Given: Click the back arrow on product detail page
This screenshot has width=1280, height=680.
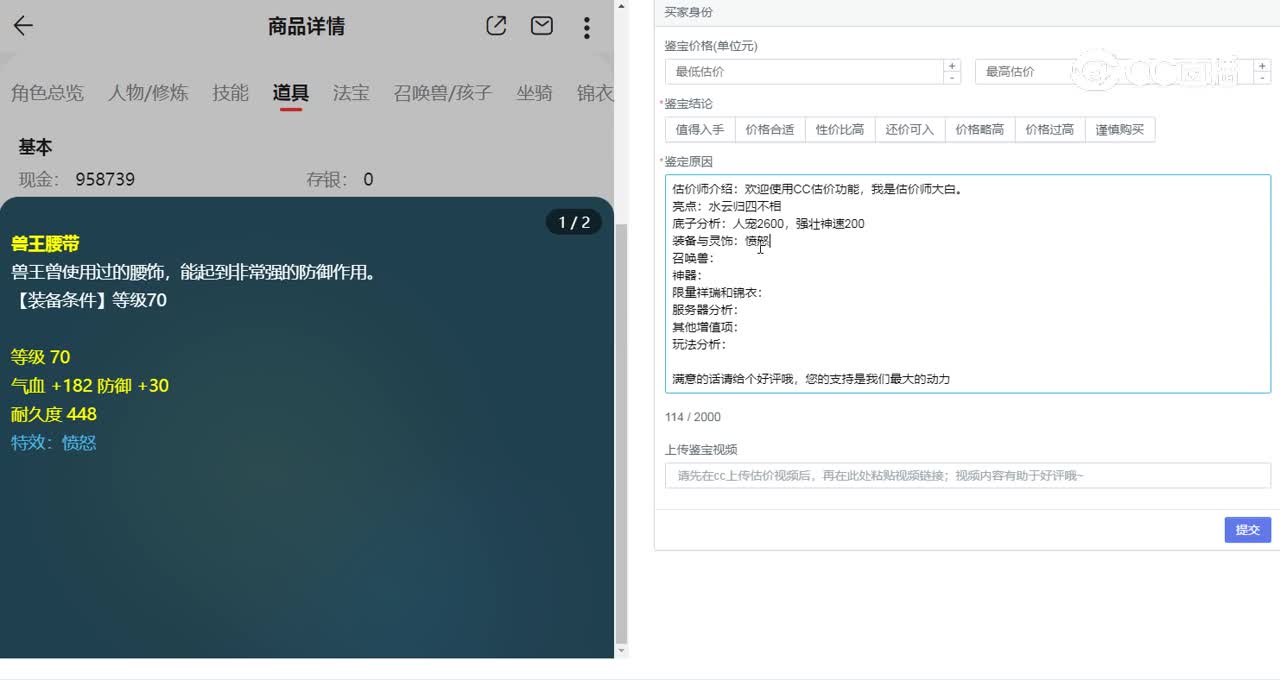Looking at the screenshot, I should pyautogui.click(x=22, y=26).
